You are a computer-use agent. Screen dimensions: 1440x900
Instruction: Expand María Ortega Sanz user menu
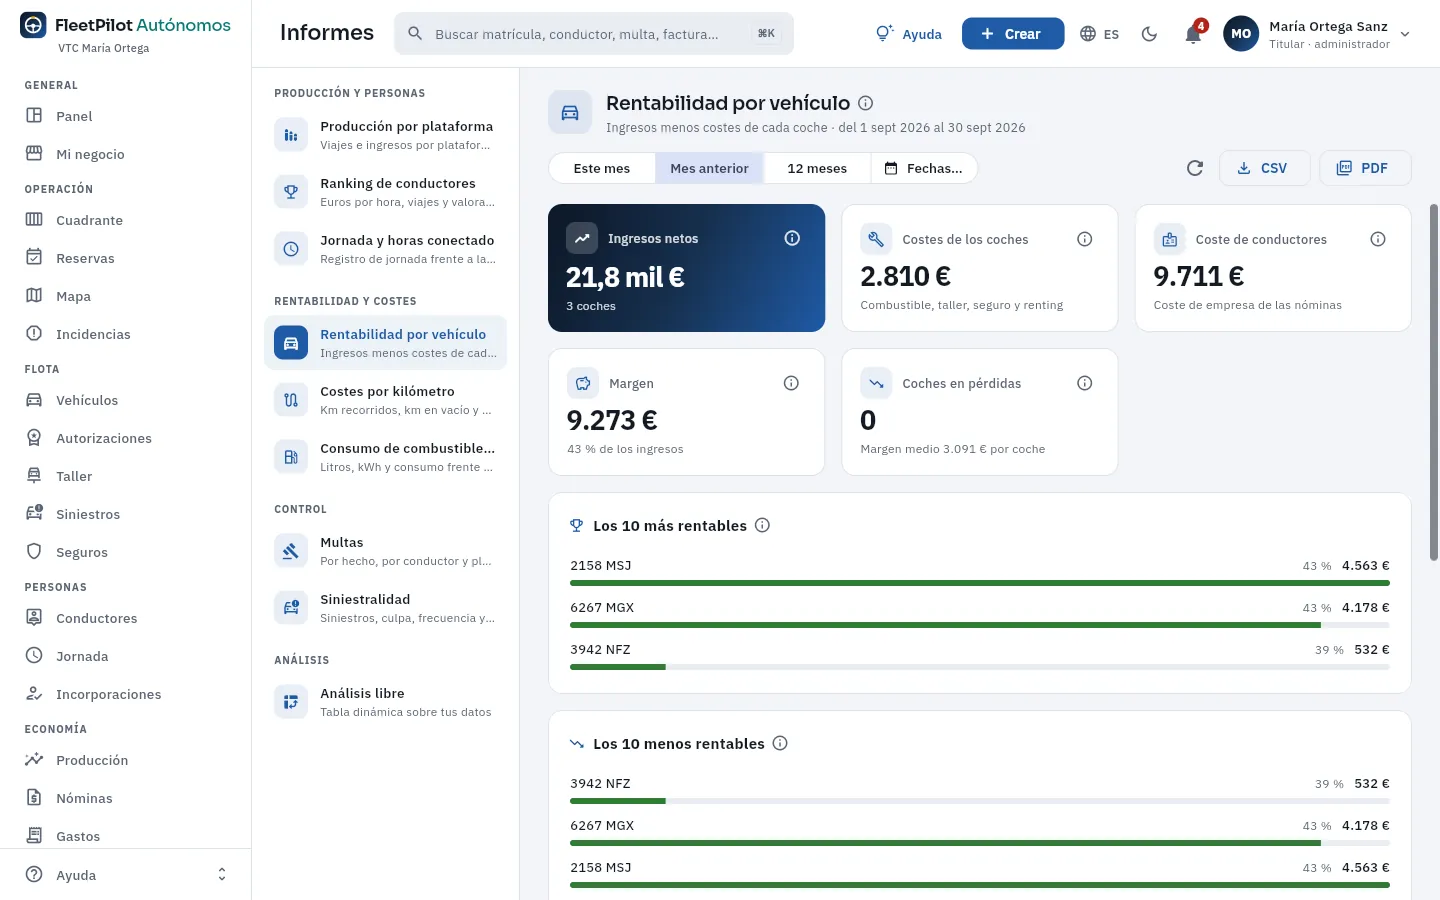(x=1317, y=34)
